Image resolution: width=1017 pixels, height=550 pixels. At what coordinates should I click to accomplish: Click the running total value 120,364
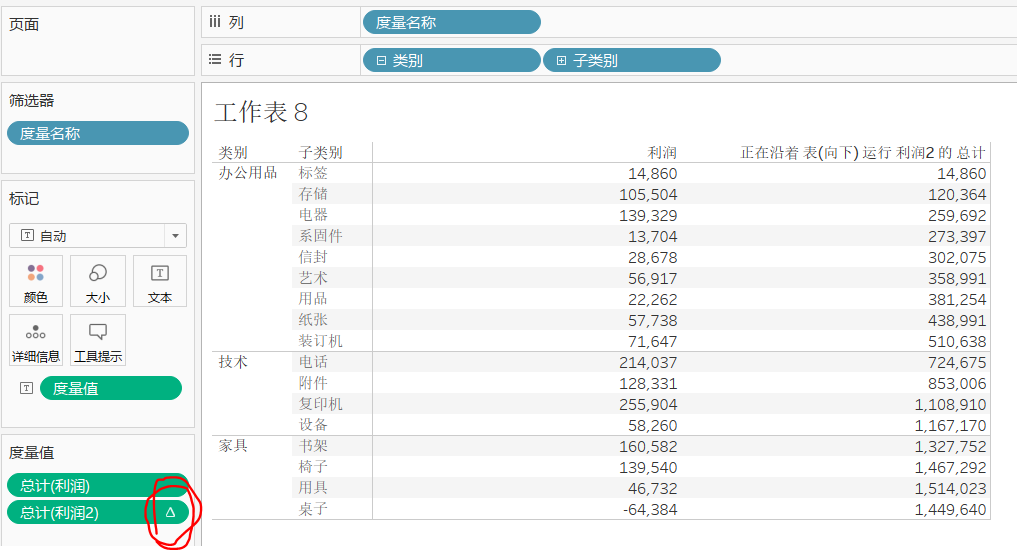click(957, 195)
